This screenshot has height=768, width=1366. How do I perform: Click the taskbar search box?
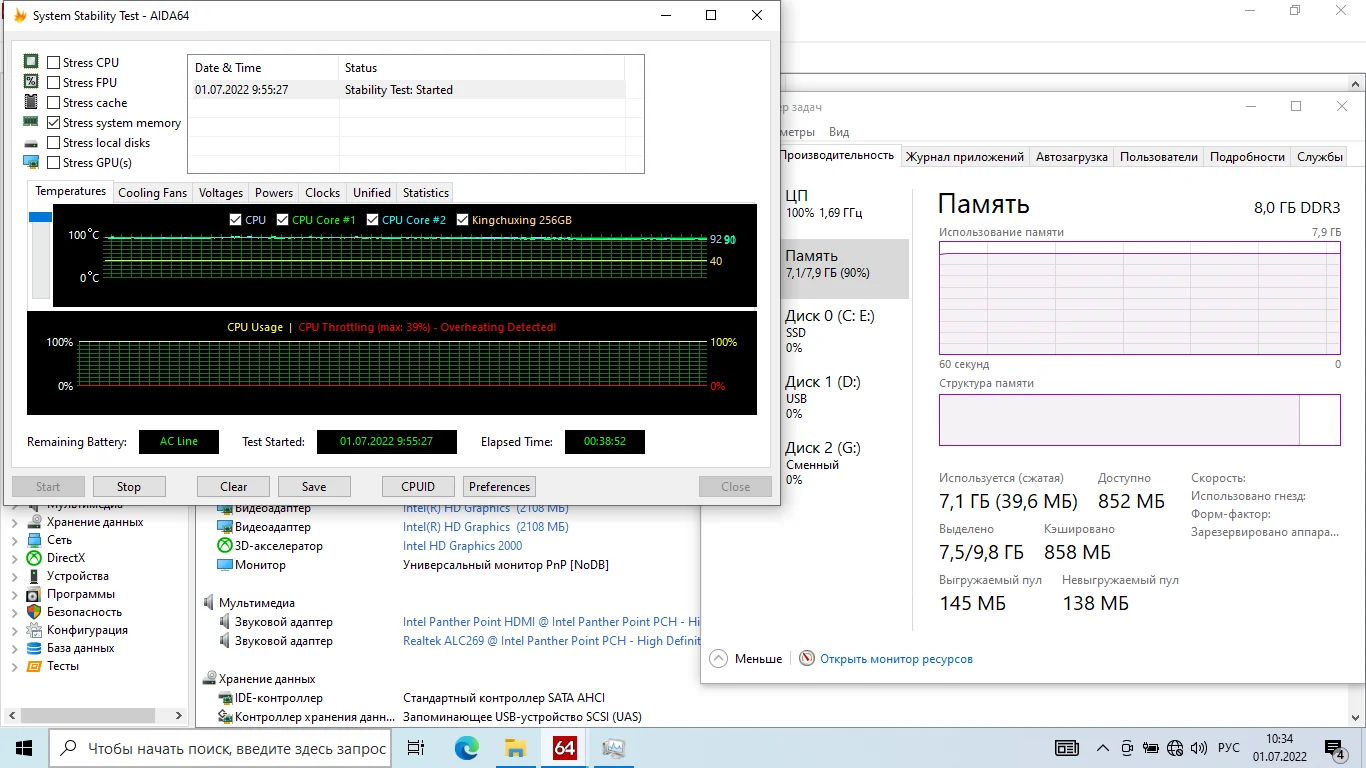[x=220, y=748]
